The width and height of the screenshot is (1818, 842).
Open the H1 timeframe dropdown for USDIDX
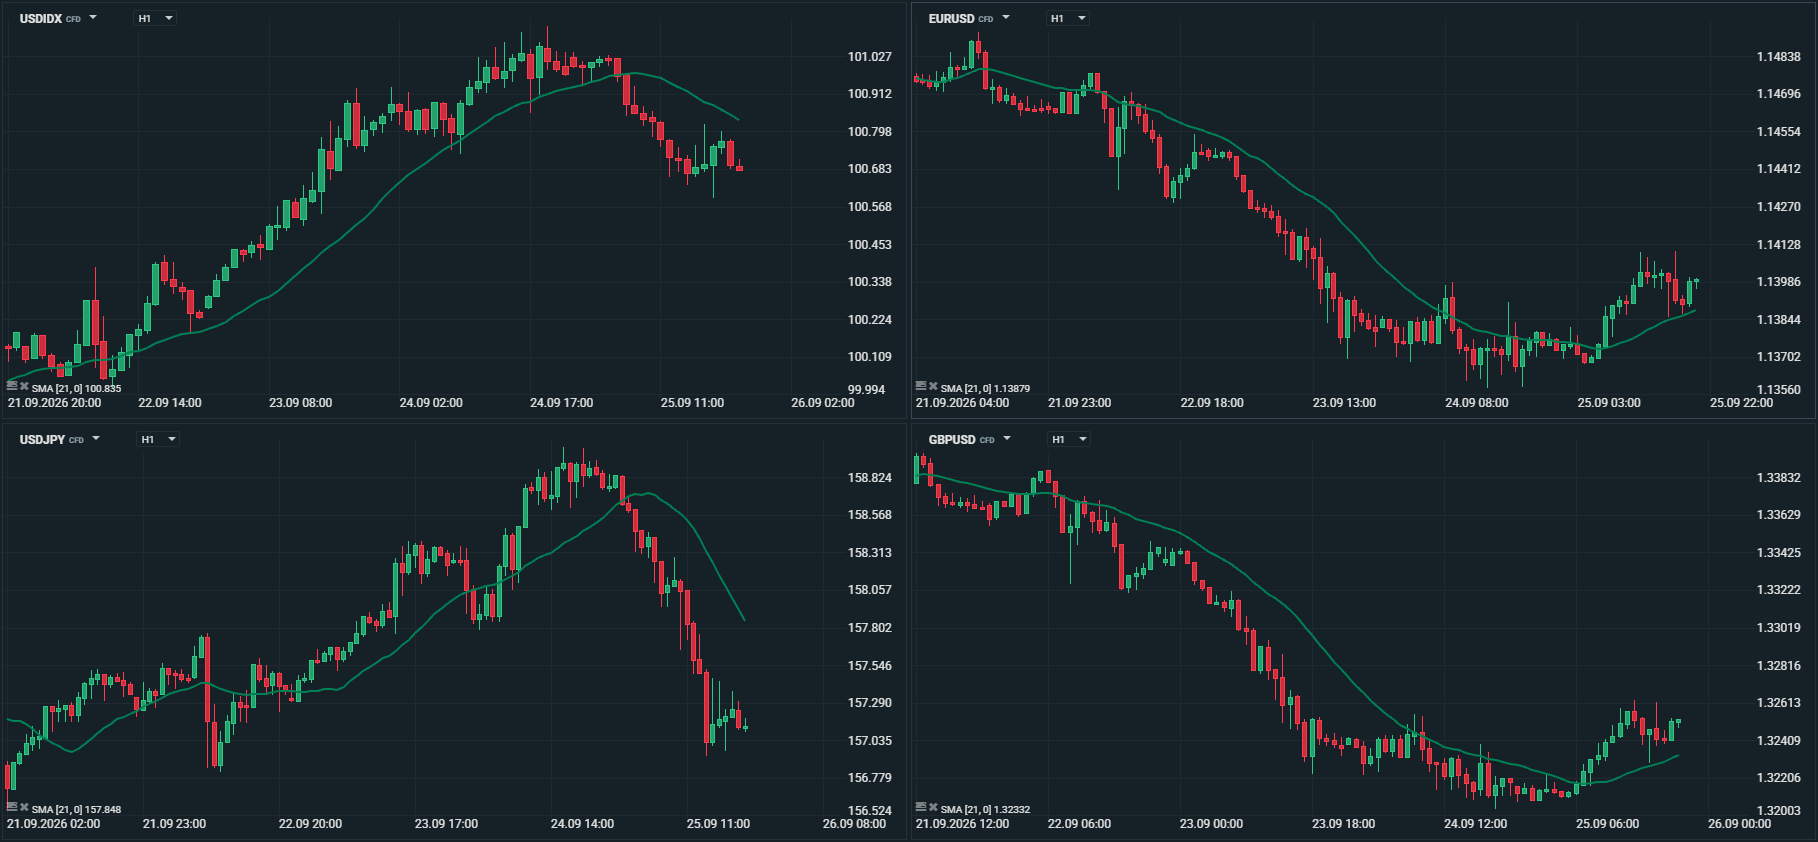pos(155,18)
